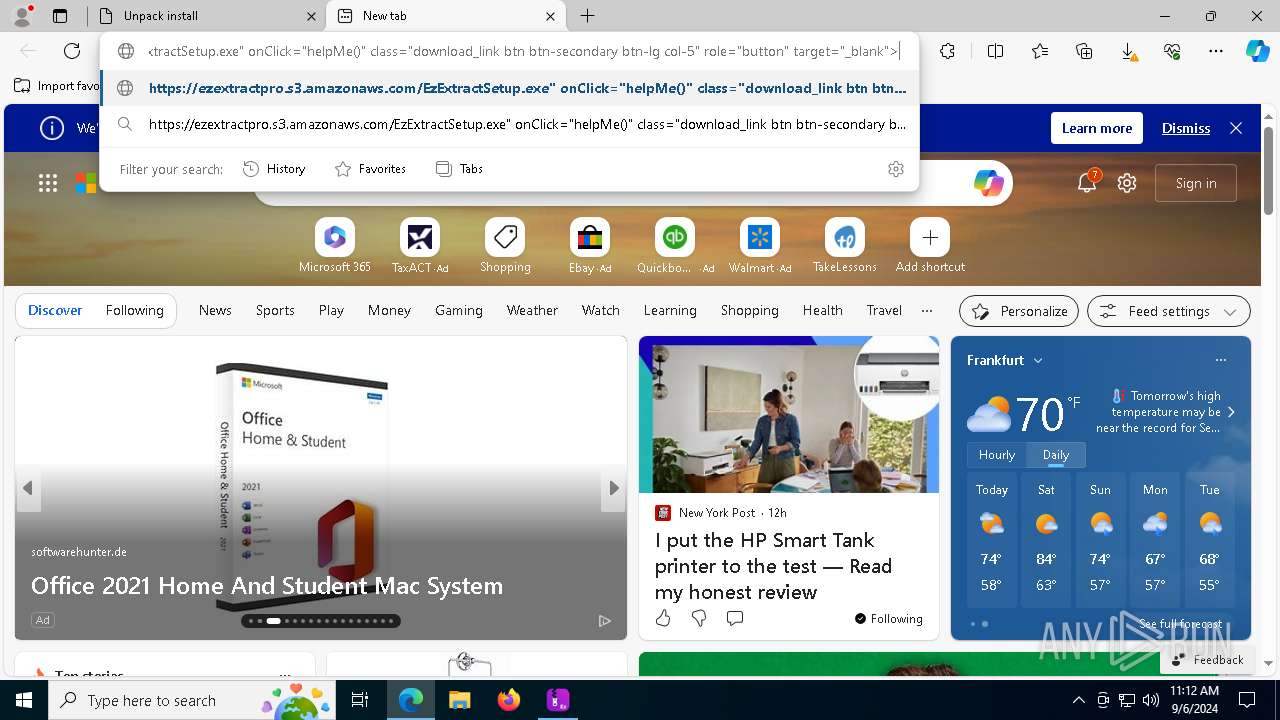Open the Copilot sidebar icon
Screen dimensions: 1280x720
pyautogui.click(x=1257, y=51)
